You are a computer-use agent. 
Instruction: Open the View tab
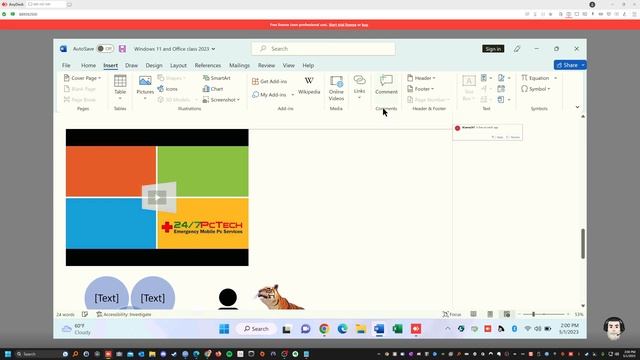click(289, 65)
